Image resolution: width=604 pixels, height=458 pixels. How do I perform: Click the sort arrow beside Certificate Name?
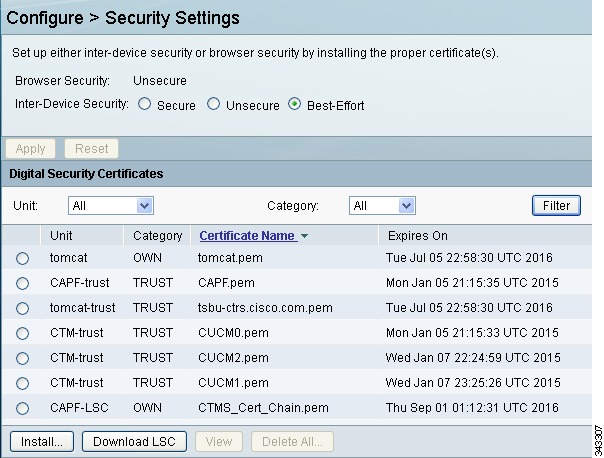click(304, 236)
